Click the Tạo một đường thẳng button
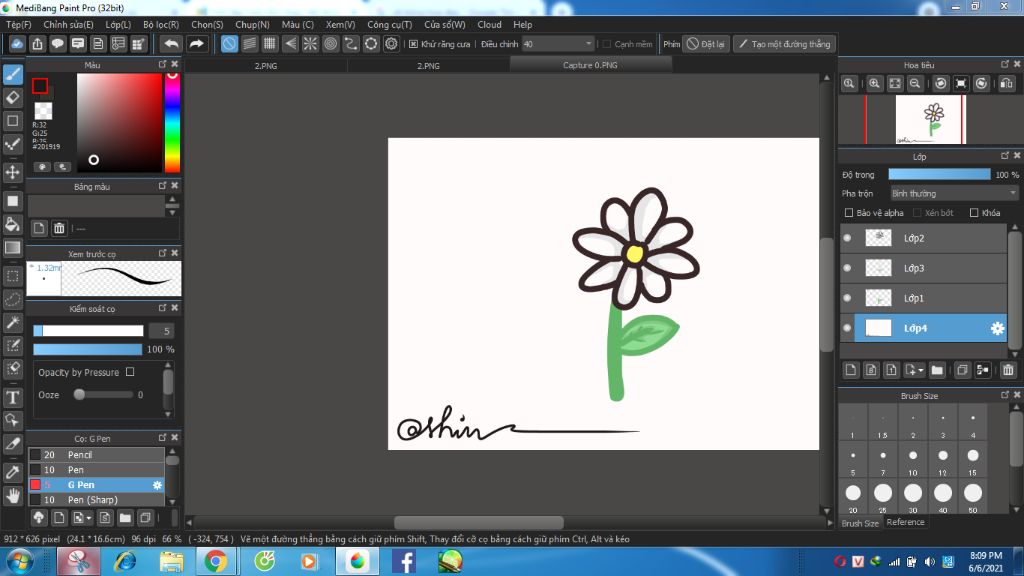 click(784, 44)
